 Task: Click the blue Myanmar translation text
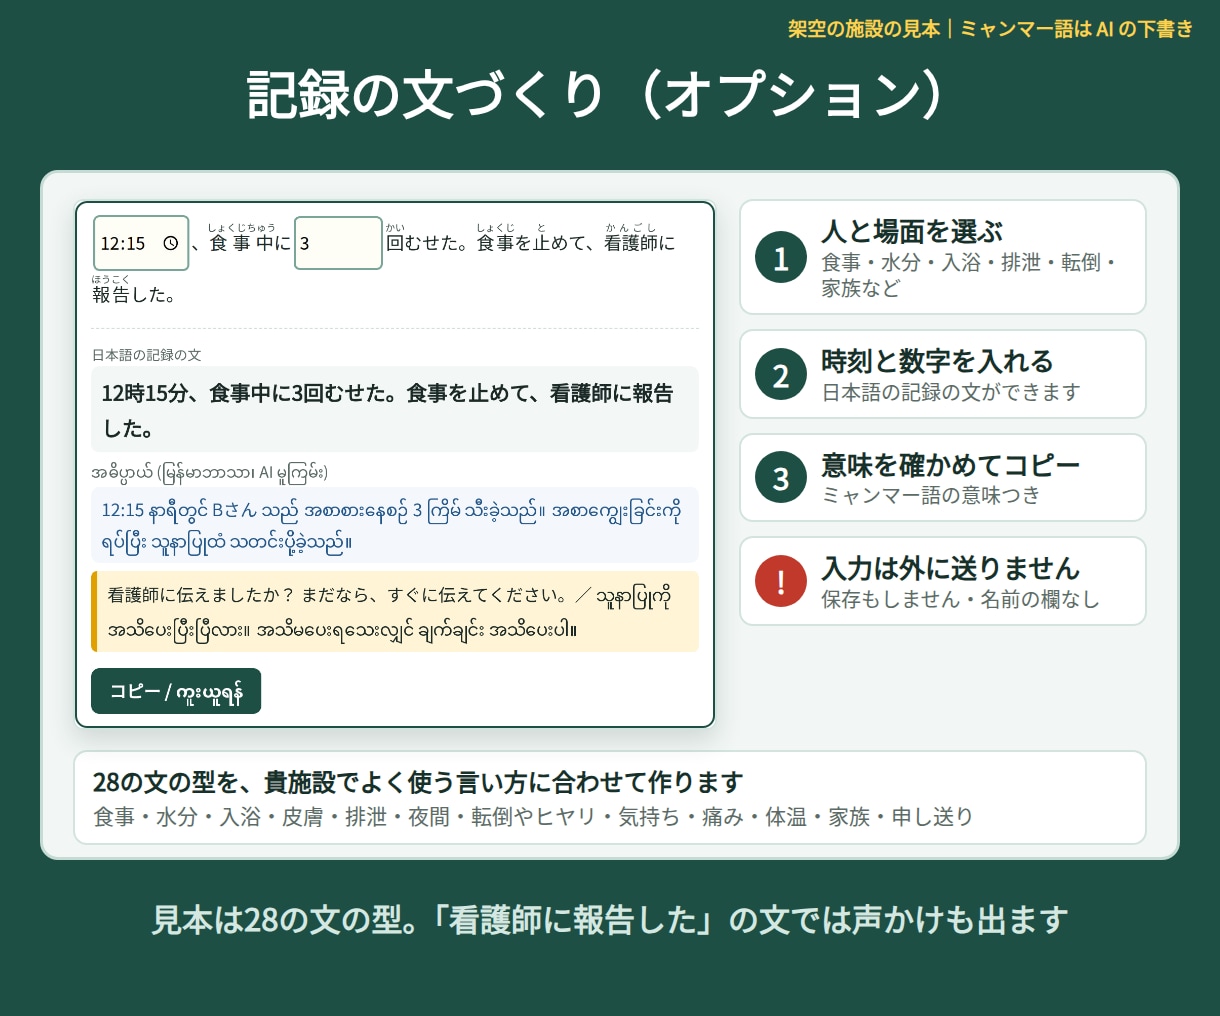tap(395, 526)
